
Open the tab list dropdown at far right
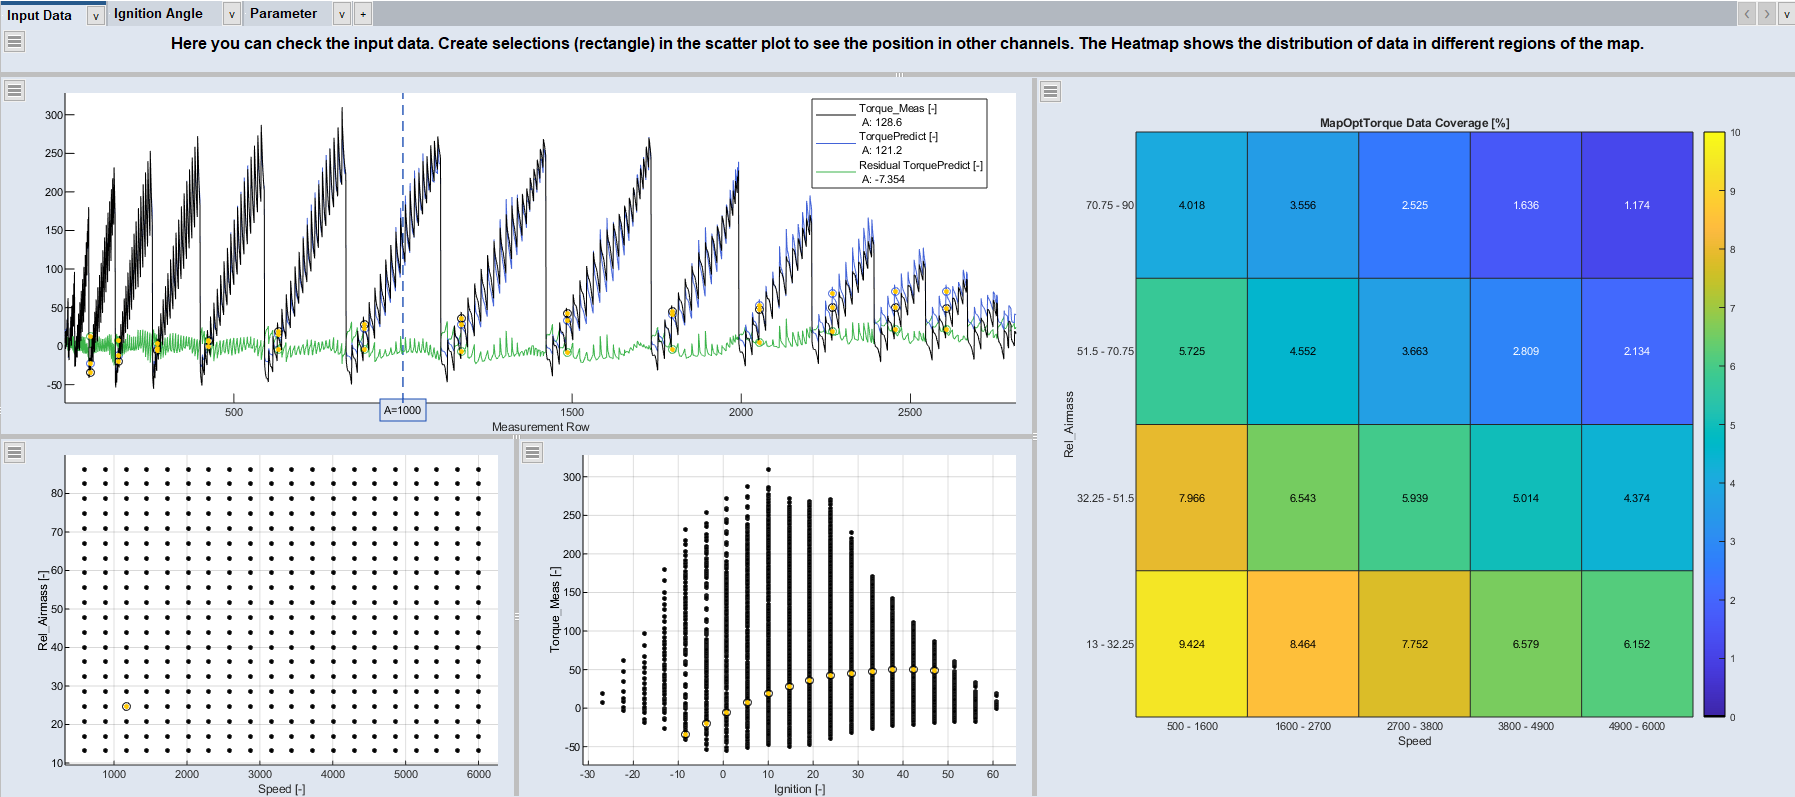1785,14
